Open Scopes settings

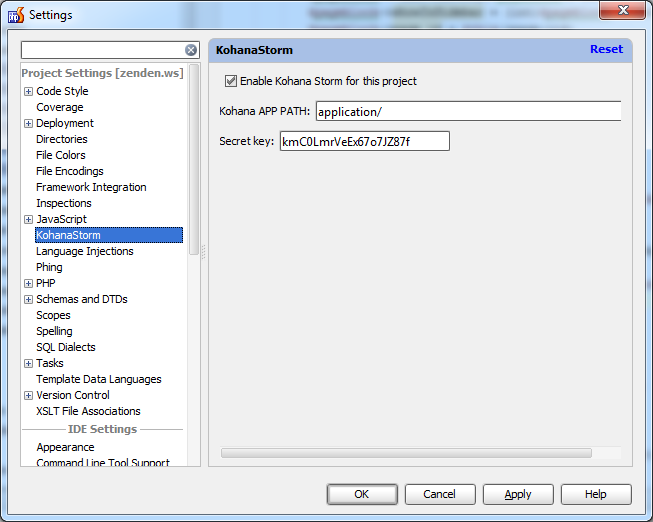pos(53,315)
